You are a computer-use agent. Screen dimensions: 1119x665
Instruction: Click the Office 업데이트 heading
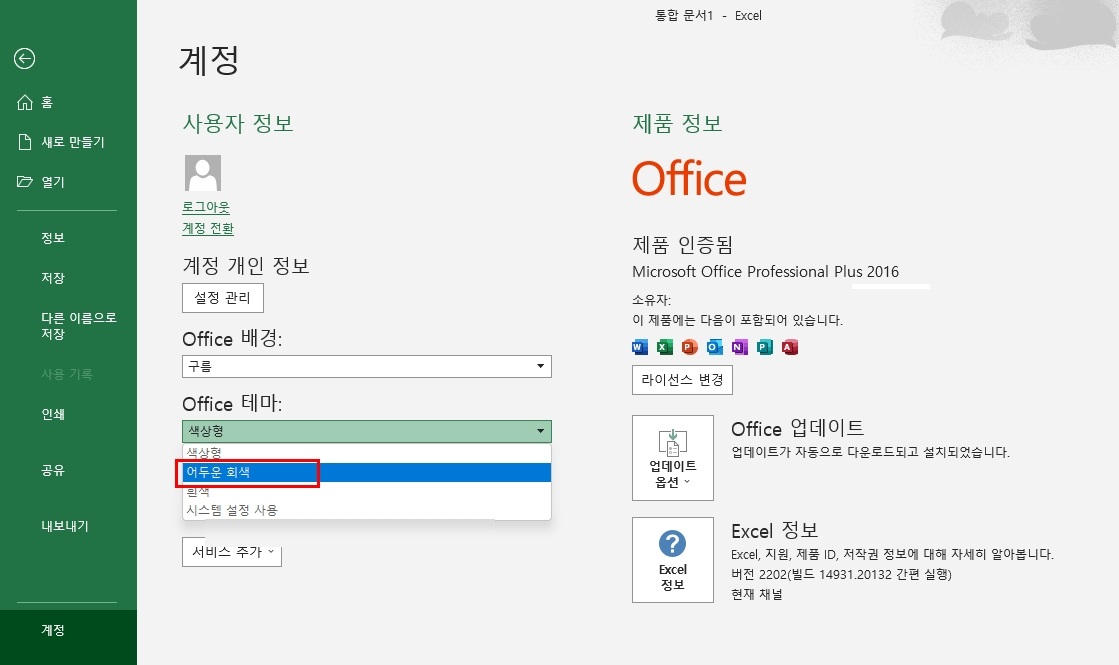[x=797, y=428]
